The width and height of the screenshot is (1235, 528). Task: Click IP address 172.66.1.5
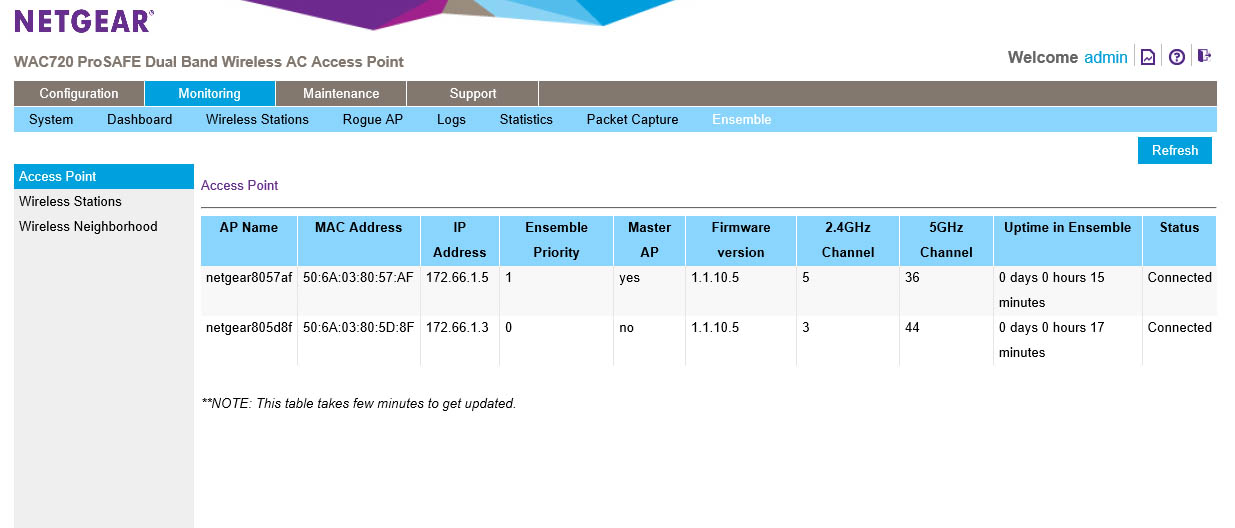[457, 277]
